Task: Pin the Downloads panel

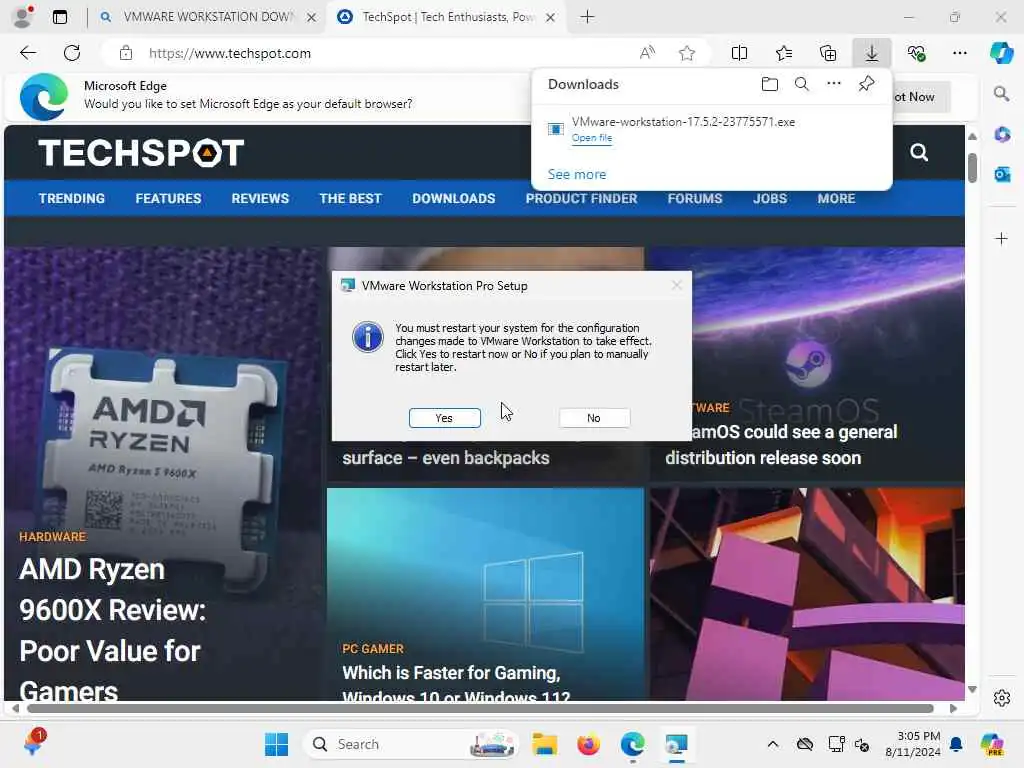Action: 866,84
